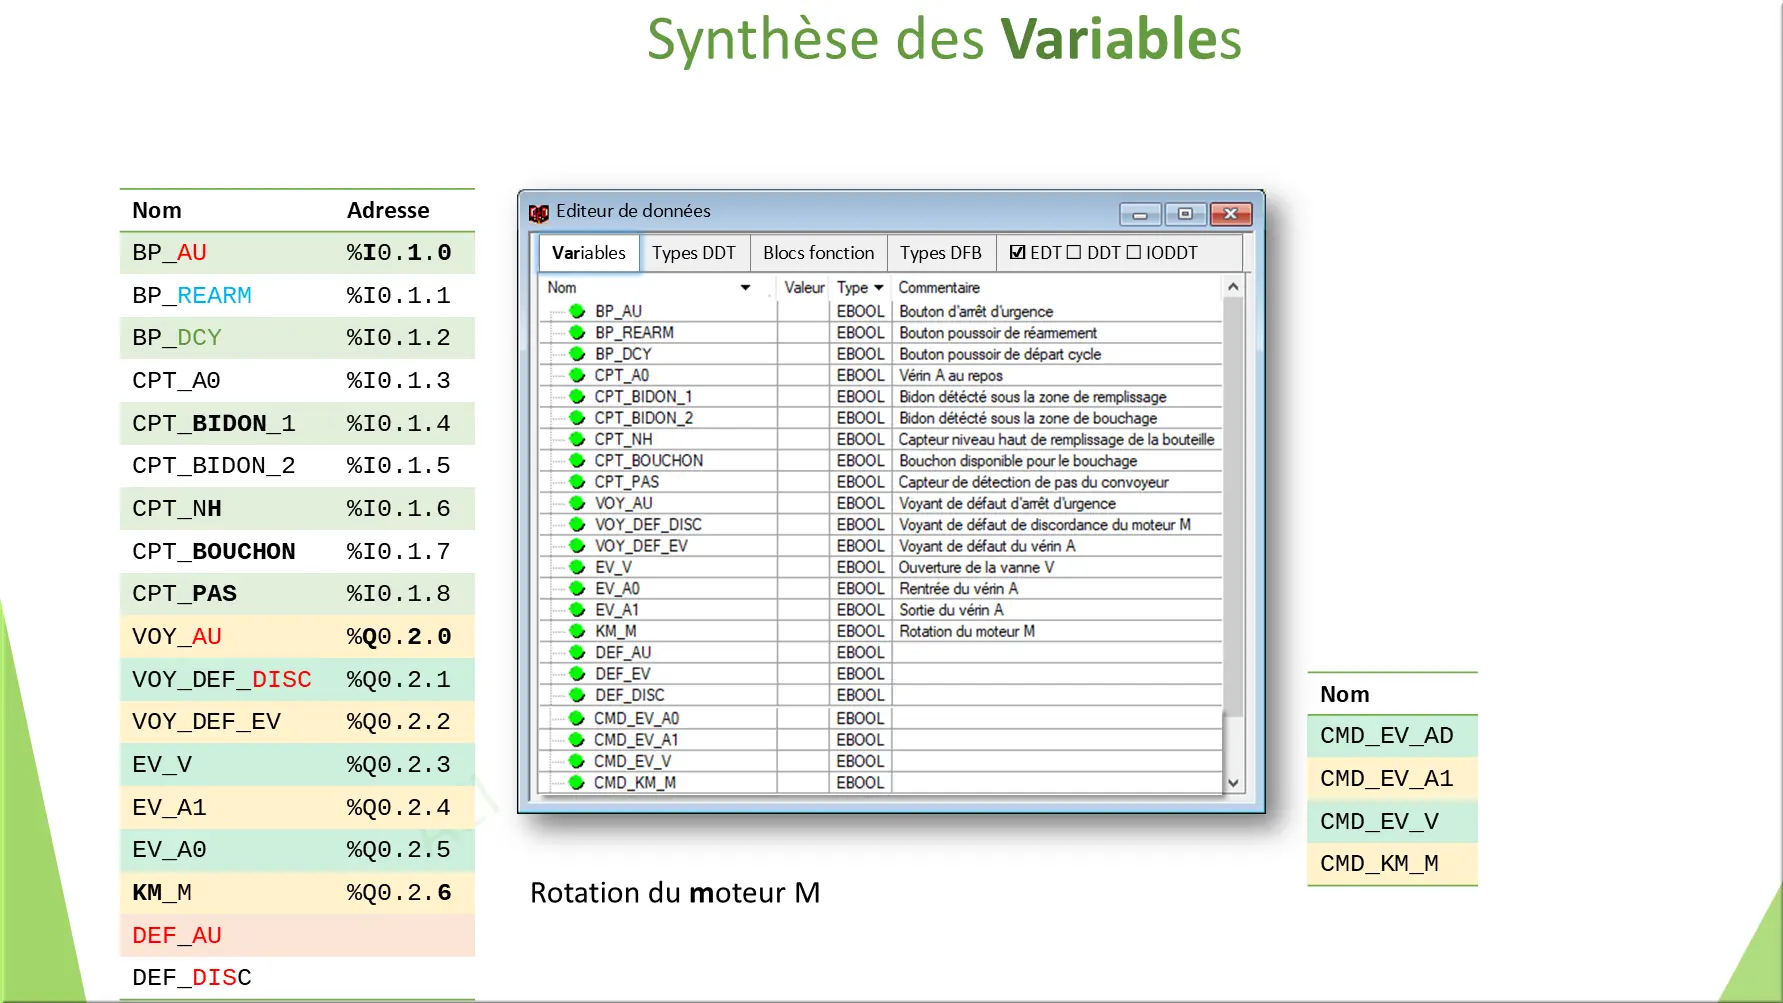
Task: Select the CMD_KM_M variable icon
Action: click(576, 783)
